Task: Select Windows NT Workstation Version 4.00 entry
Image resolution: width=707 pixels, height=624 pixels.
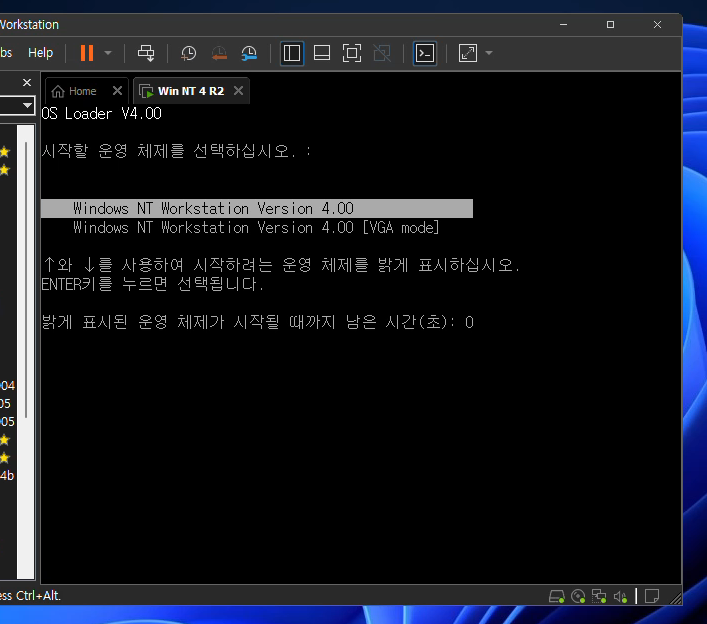Action: coord(257,208)
